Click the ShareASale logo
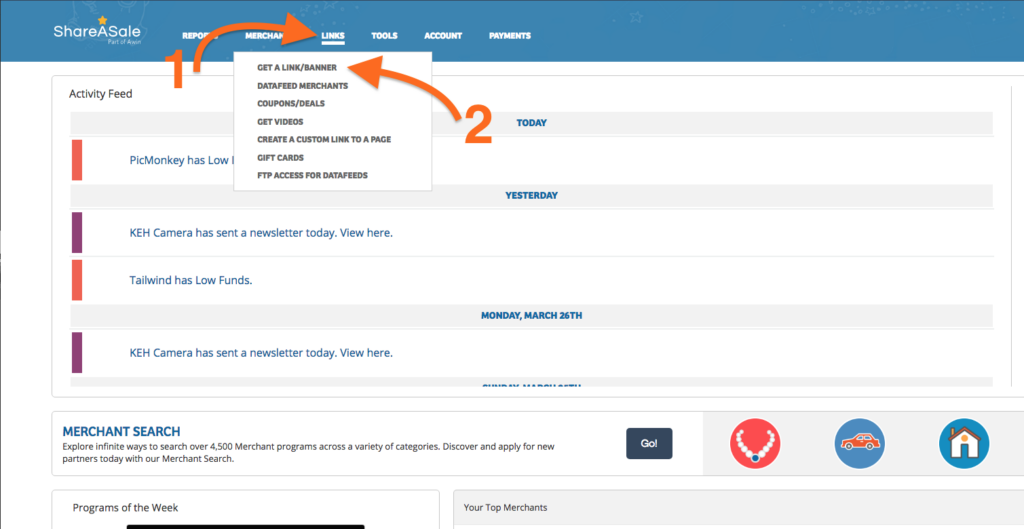The width and height of the screenshot is (1024, 529). (x=97, y=31)
